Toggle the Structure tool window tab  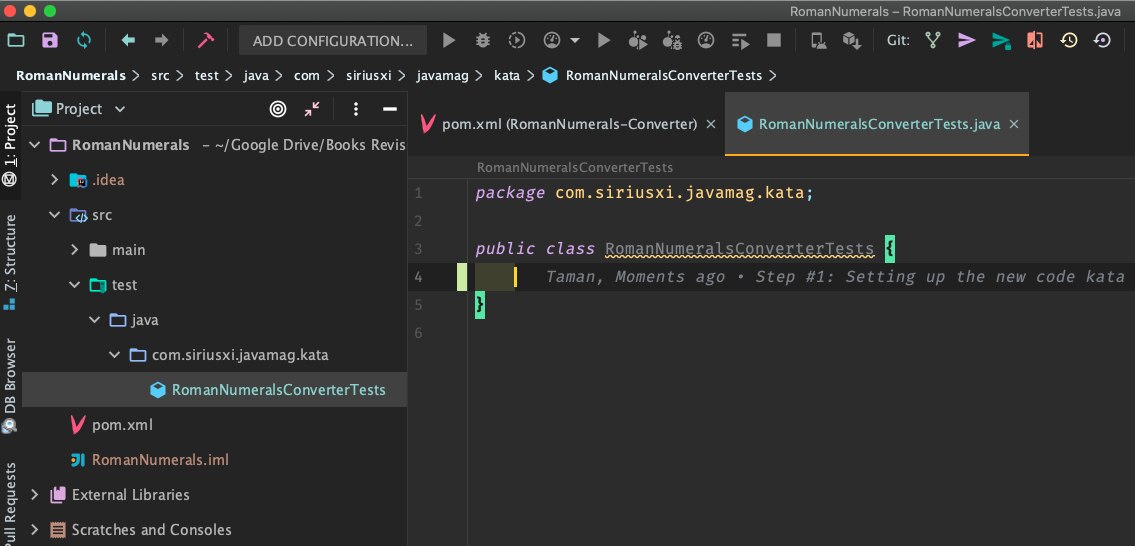[x=10, y=257]
